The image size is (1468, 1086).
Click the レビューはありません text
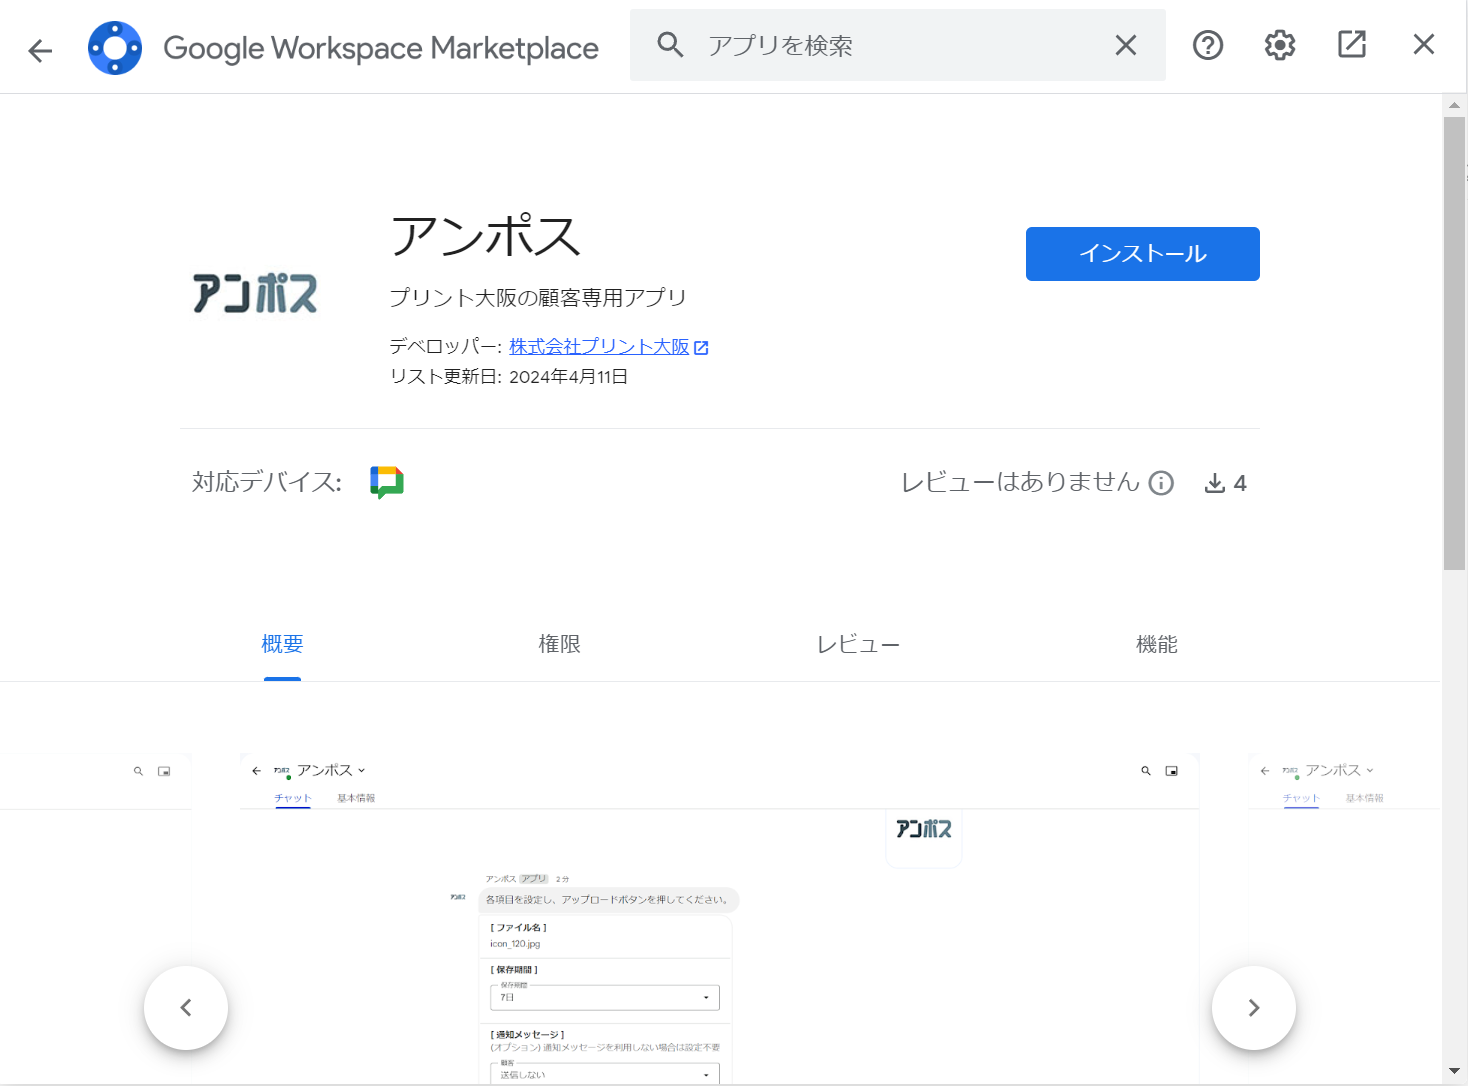(x=1020, y=482)
